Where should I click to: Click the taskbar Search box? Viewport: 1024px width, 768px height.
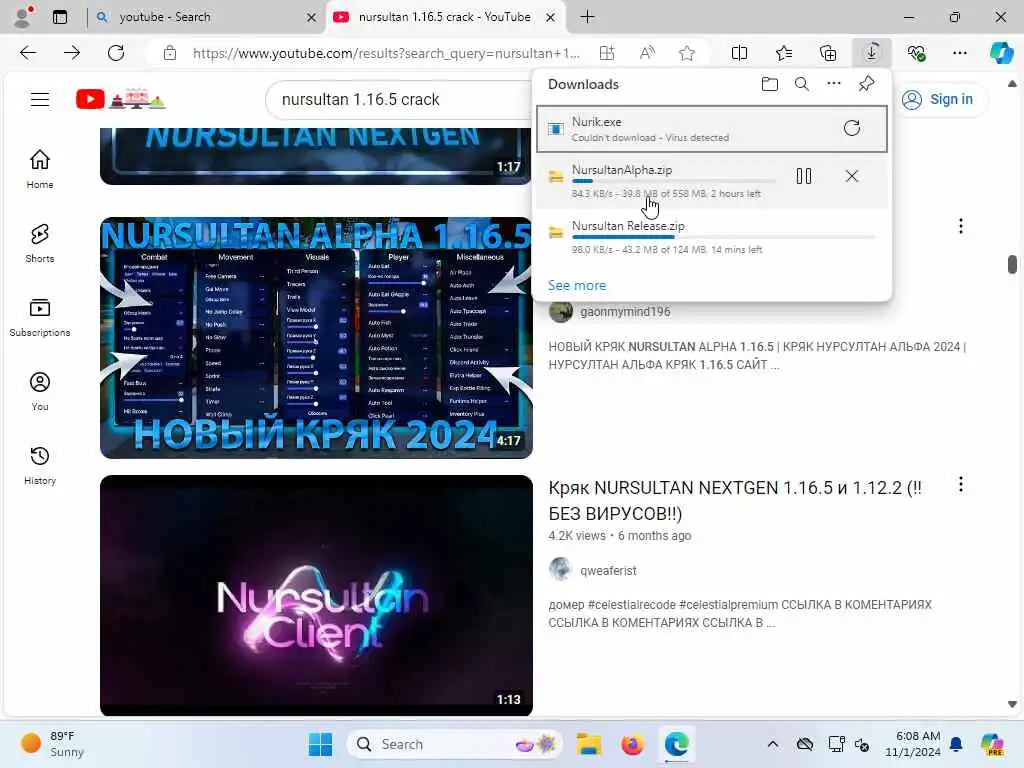tap(455, 744)
